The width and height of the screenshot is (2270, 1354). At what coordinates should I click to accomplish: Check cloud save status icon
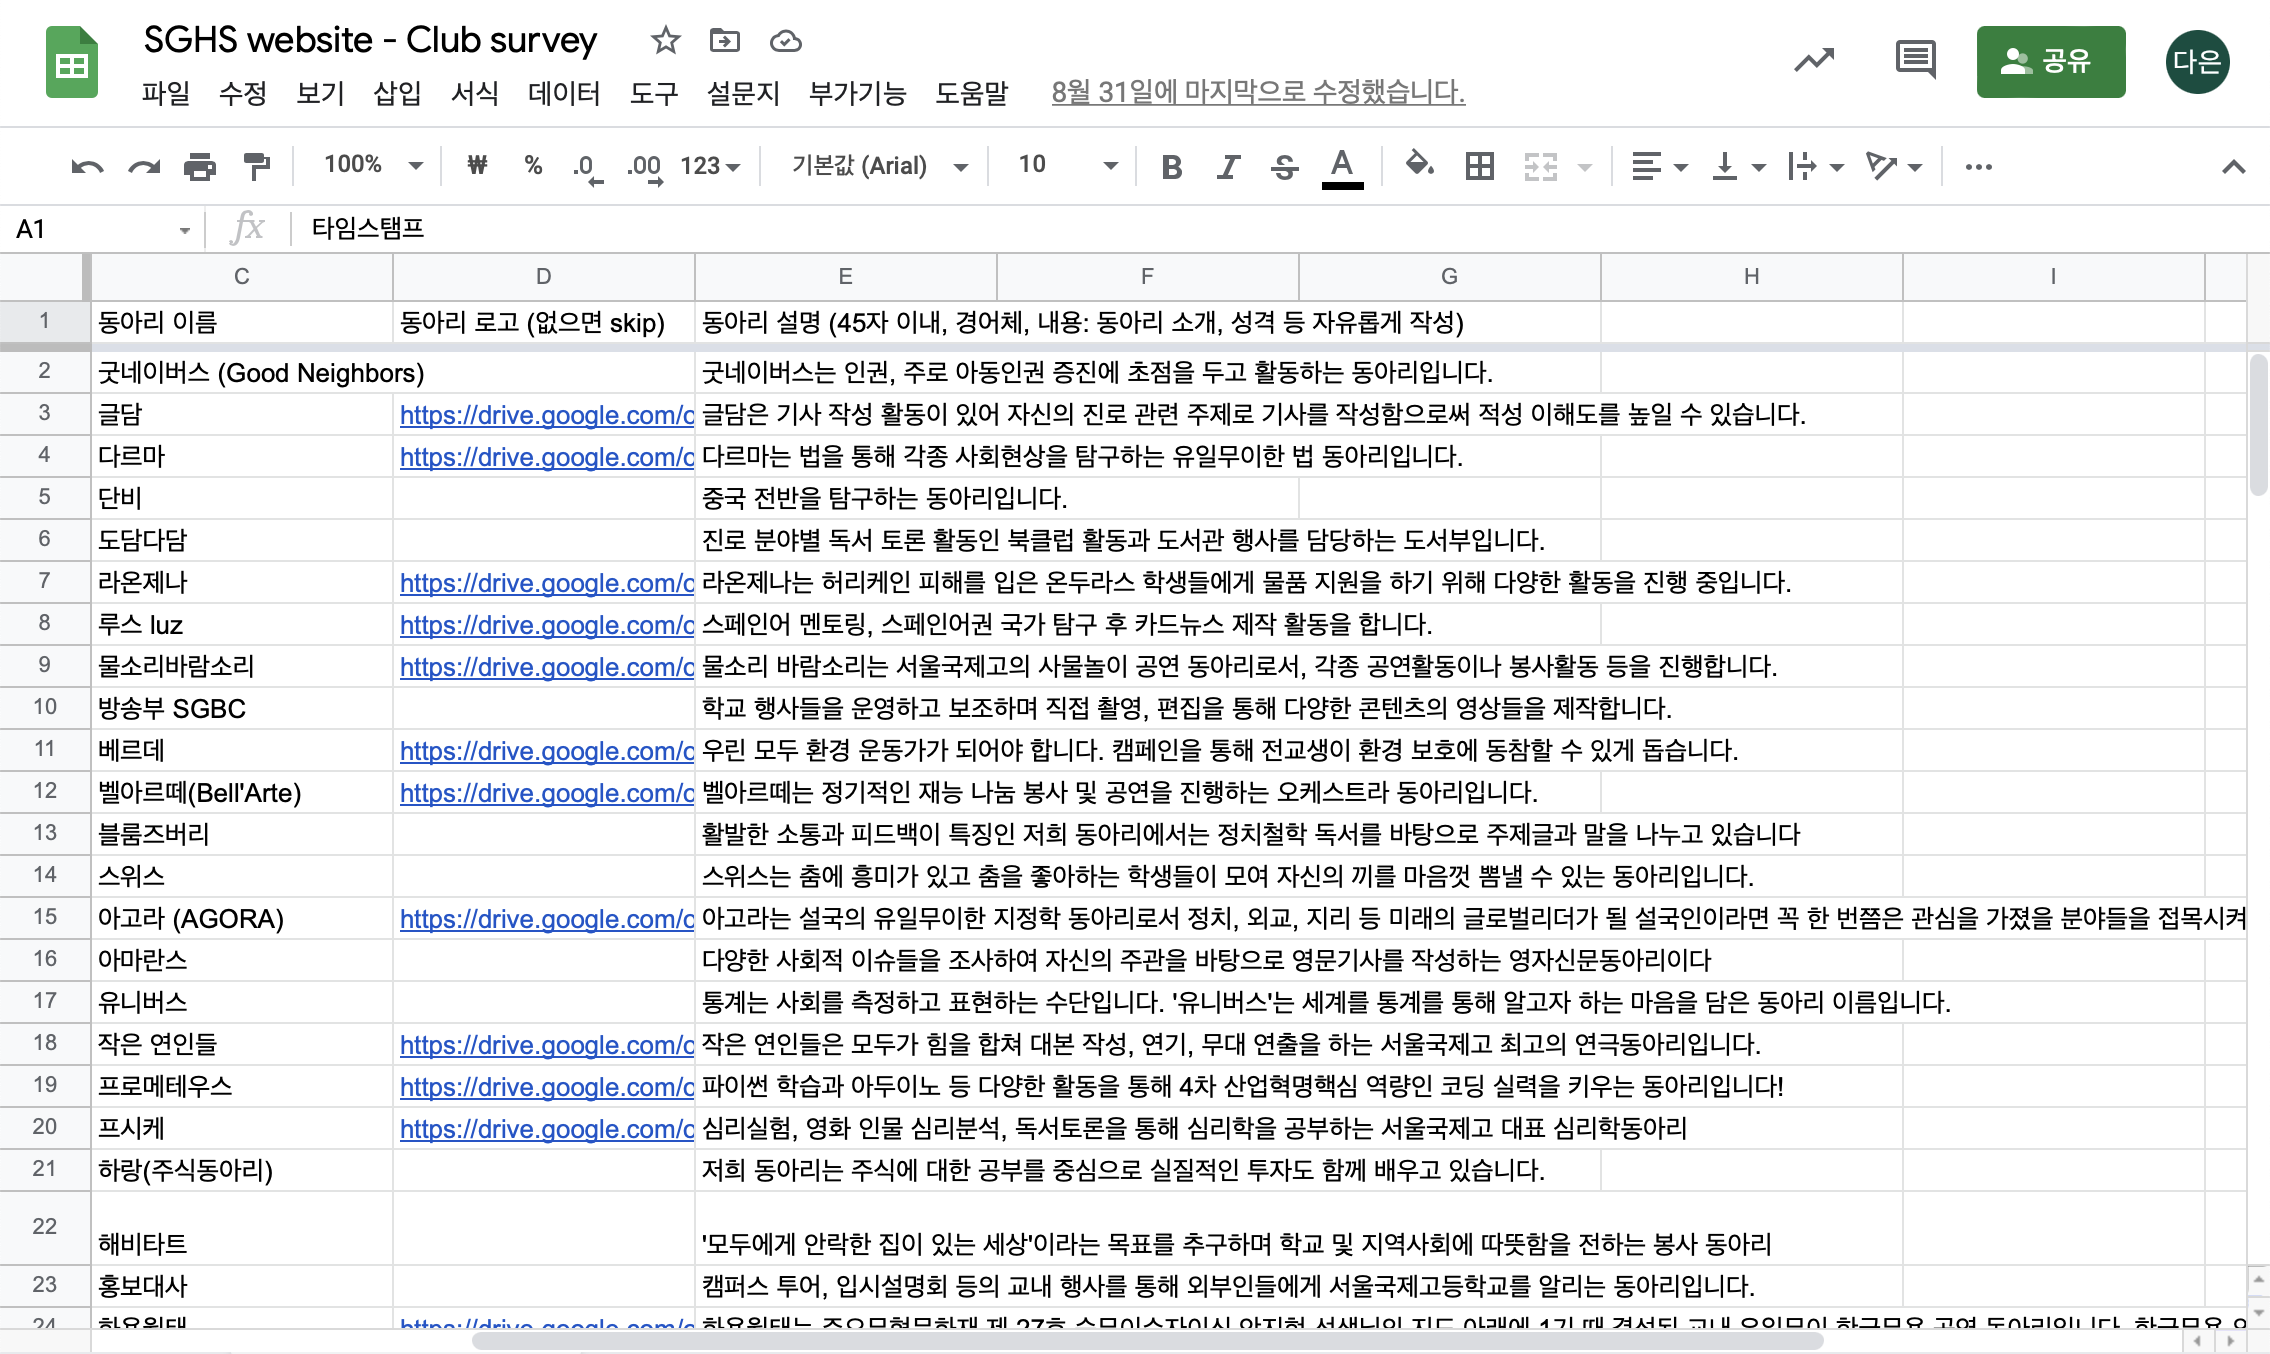[786, 41]
